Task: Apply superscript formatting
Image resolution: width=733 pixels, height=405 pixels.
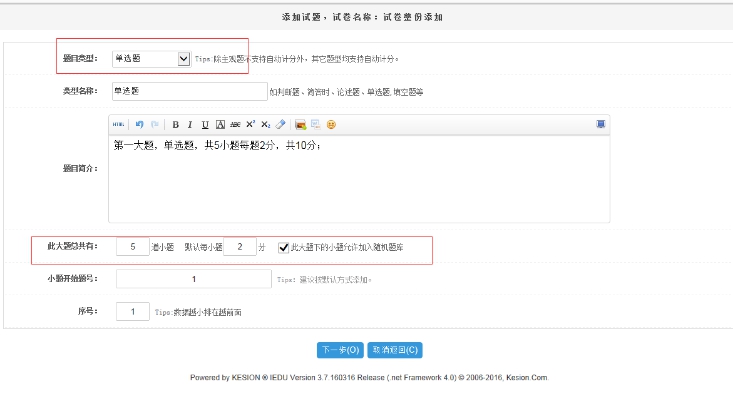Action: (x=251, y=125)
